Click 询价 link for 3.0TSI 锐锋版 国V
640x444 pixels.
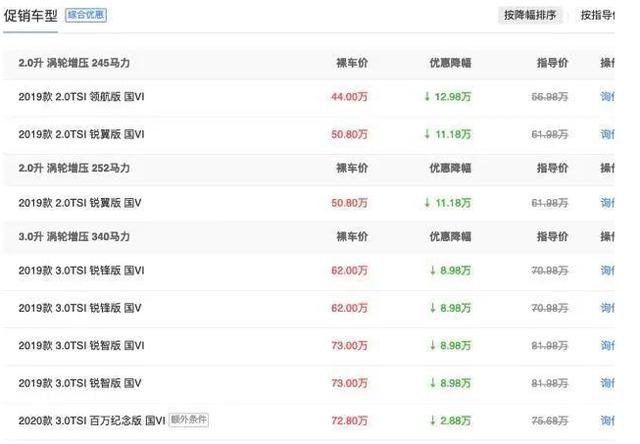[x=607, y=308]
